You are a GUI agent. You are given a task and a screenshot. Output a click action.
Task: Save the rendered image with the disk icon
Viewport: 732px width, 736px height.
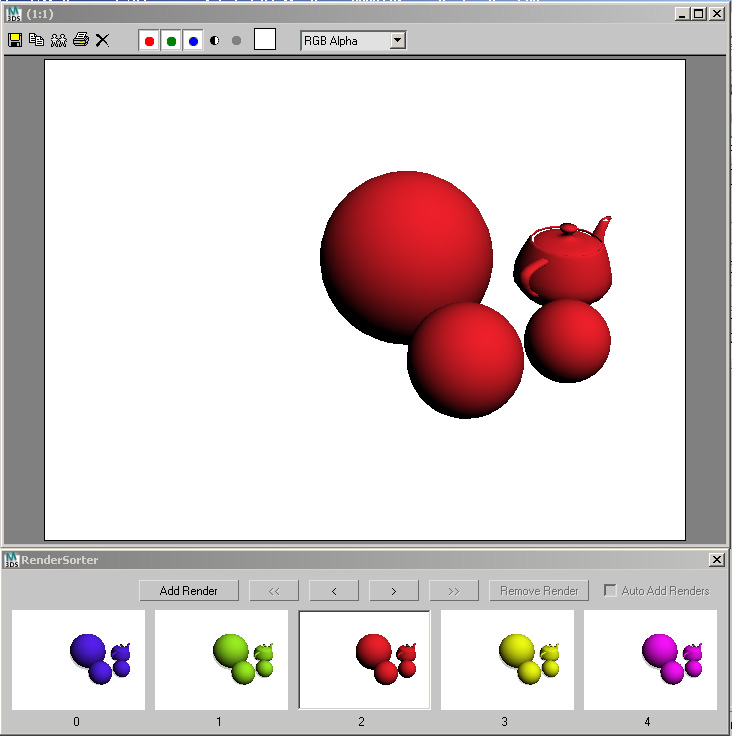[15, 40]
